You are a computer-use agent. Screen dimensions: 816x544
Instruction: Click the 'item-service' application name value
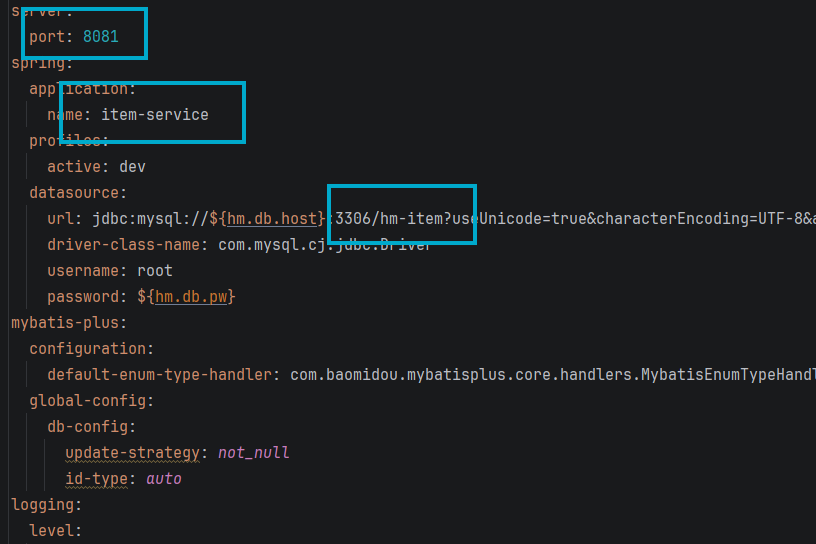click(x=155, y=115)
